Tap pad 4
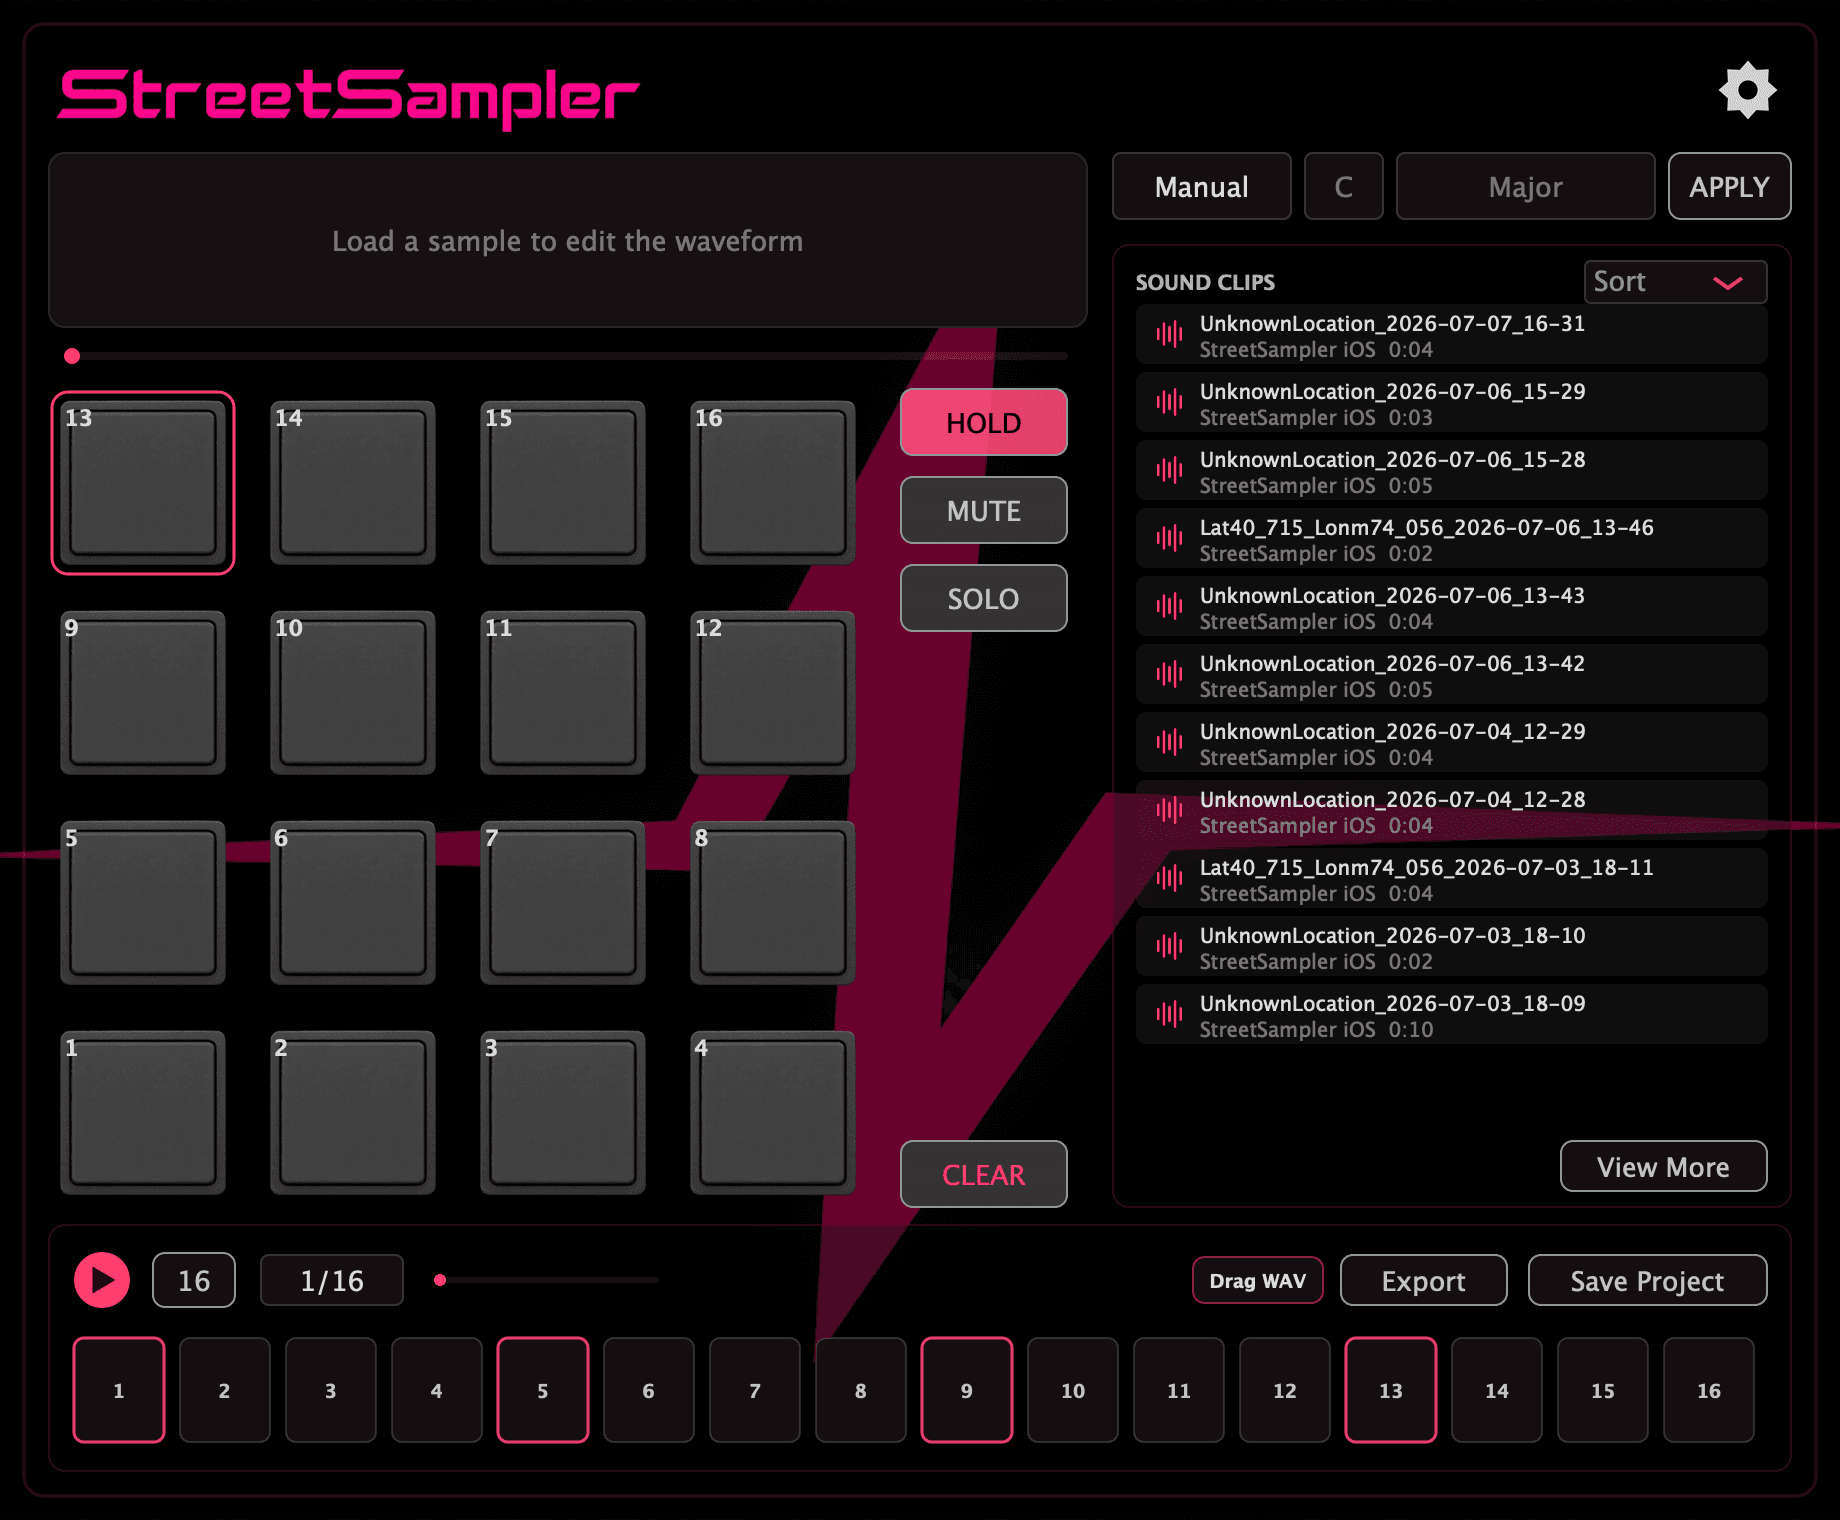This screenshot has height=1520, width=1840. click(x=773, y=1113)
